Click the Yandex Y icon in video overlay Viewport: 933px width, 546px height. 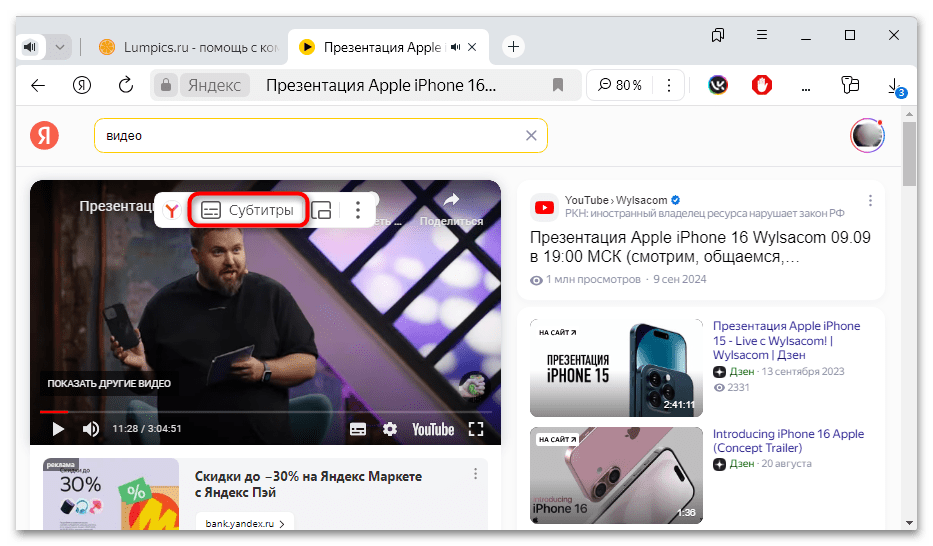point(172,210)
